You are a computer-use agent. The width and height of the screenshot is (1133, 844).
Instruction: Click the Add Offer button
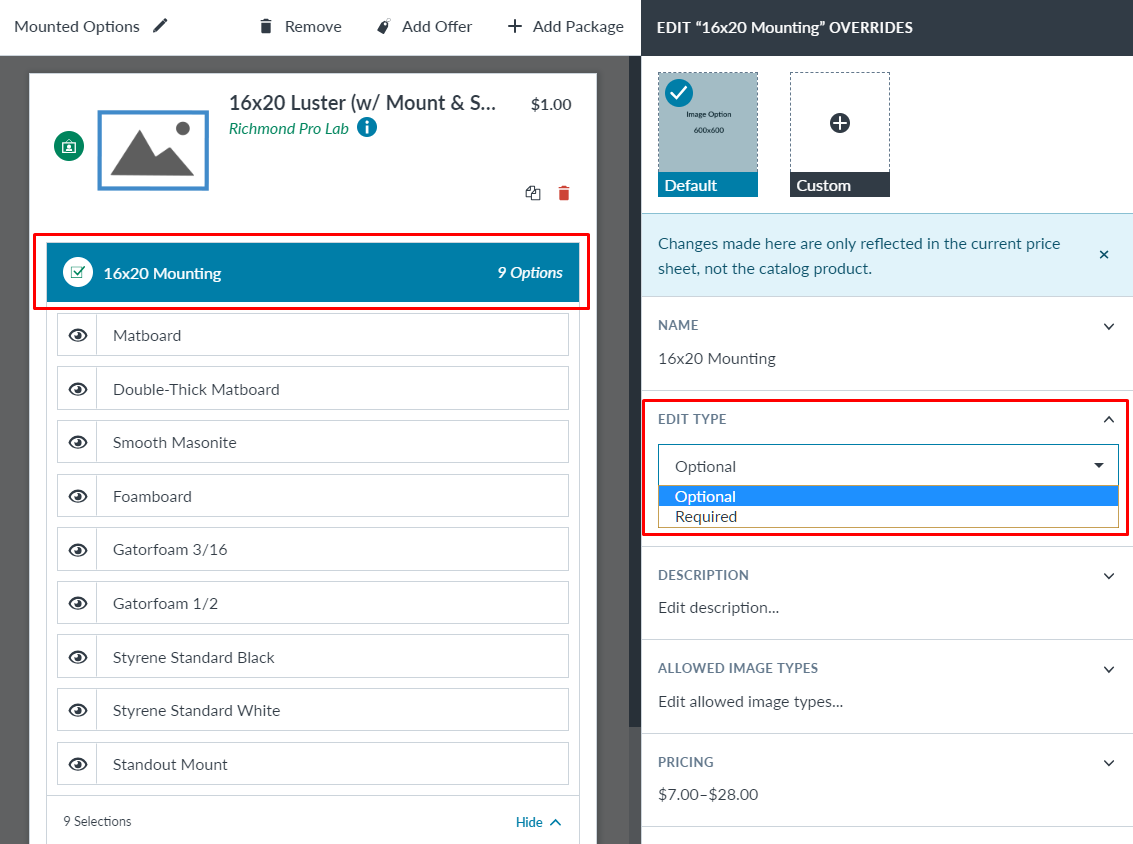coord(424,27)
